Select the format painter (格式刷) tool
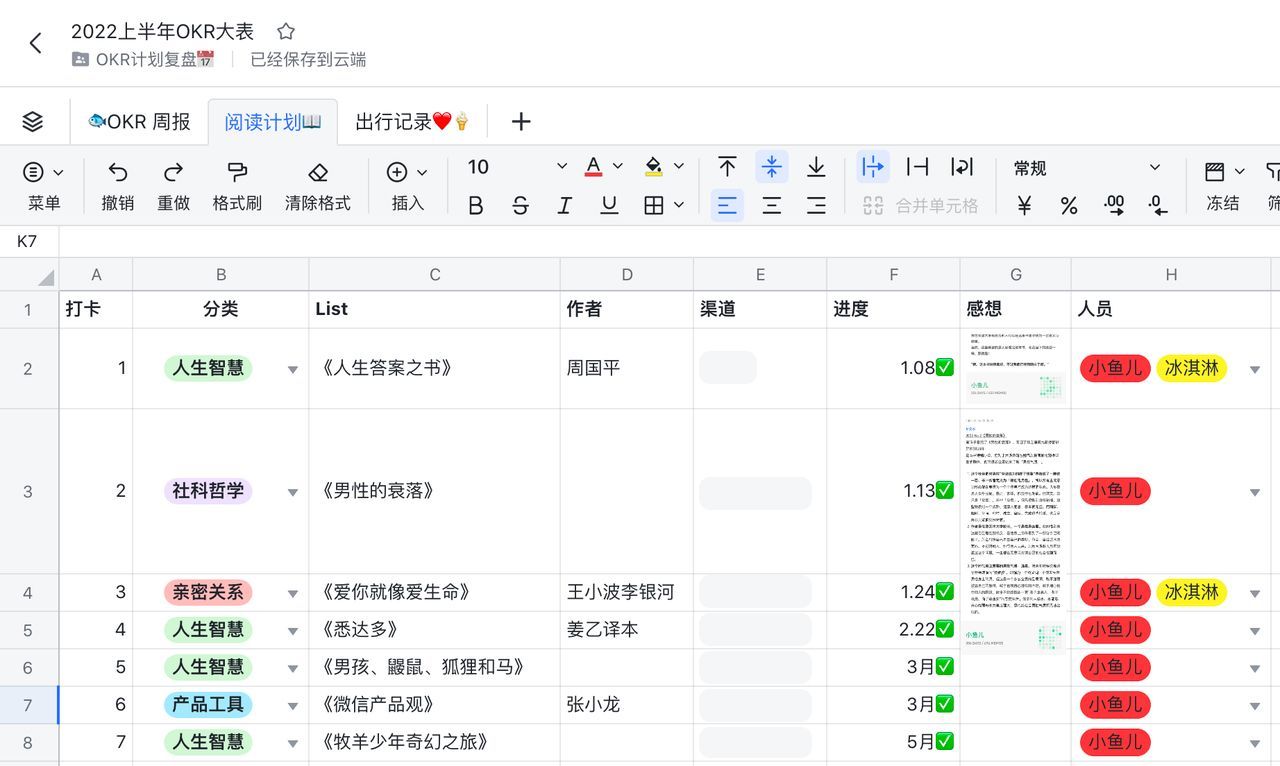This screenshot has height=766, width=1280. (237, 172)
